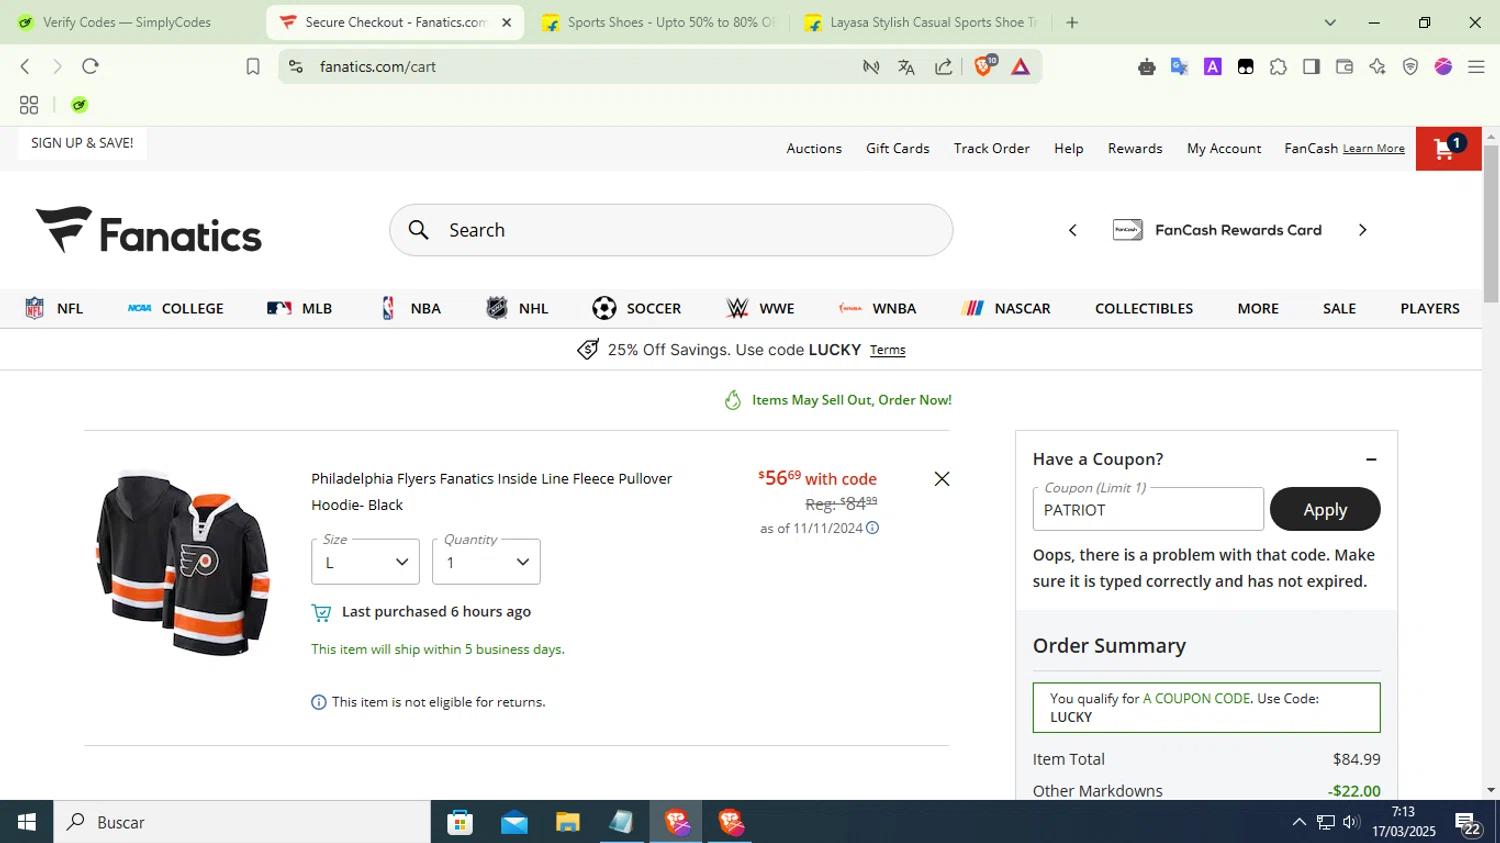1500x843 pixels.
Task: Open the COLLEGE menu
Action: [x=176, y=308]
